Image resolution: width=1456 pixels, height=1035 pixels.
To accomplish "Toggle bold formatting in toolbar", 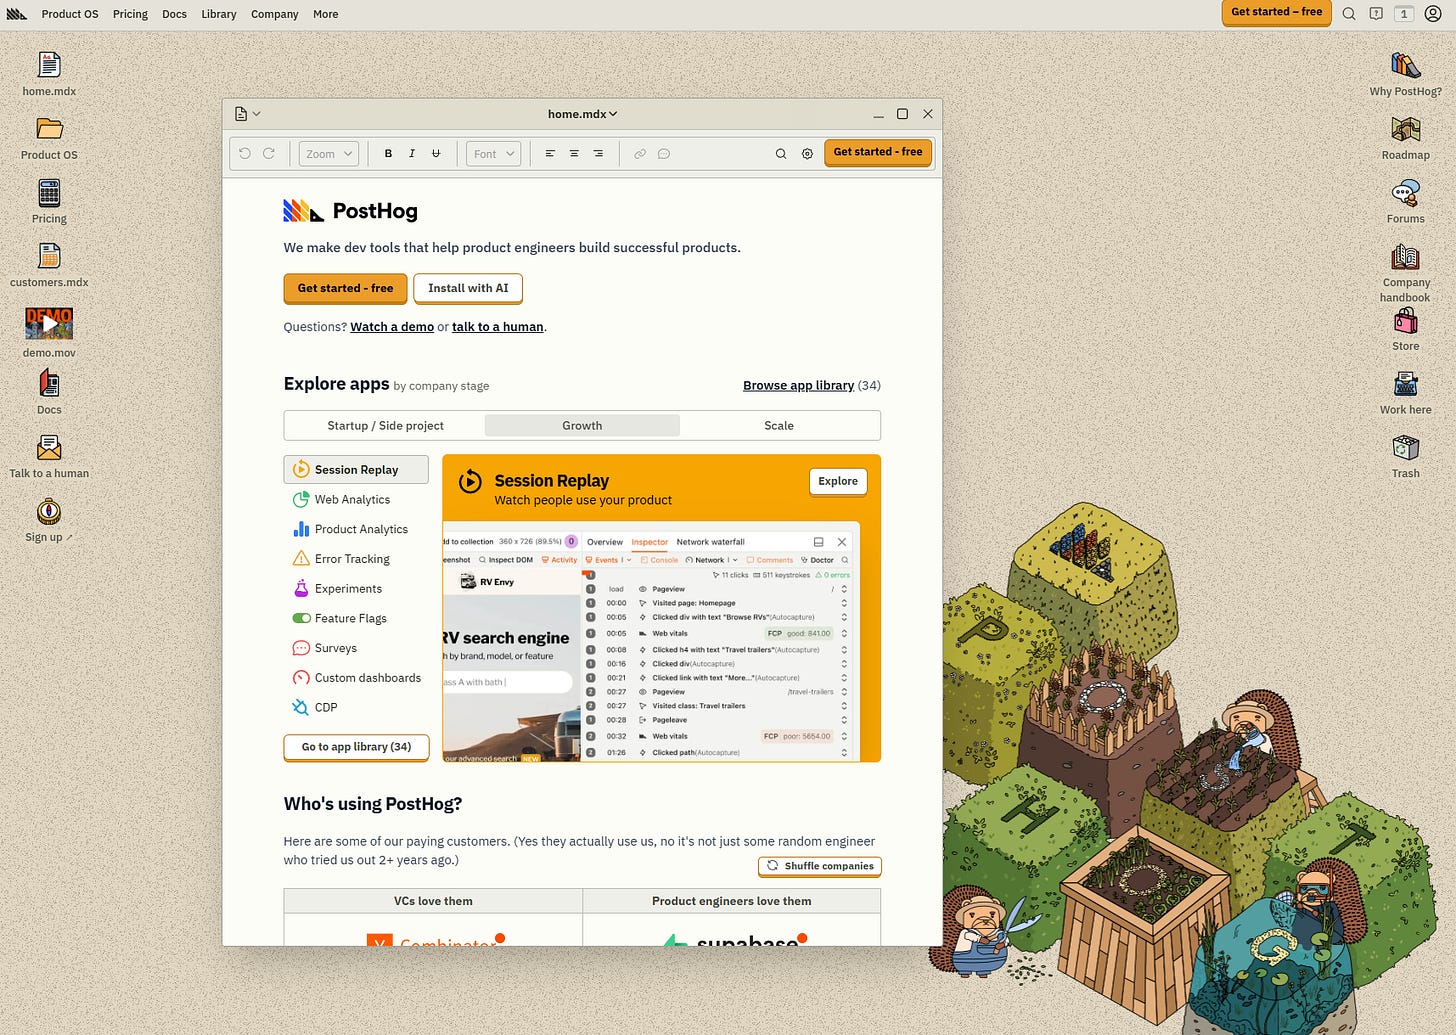I will [x=388, y=153].
